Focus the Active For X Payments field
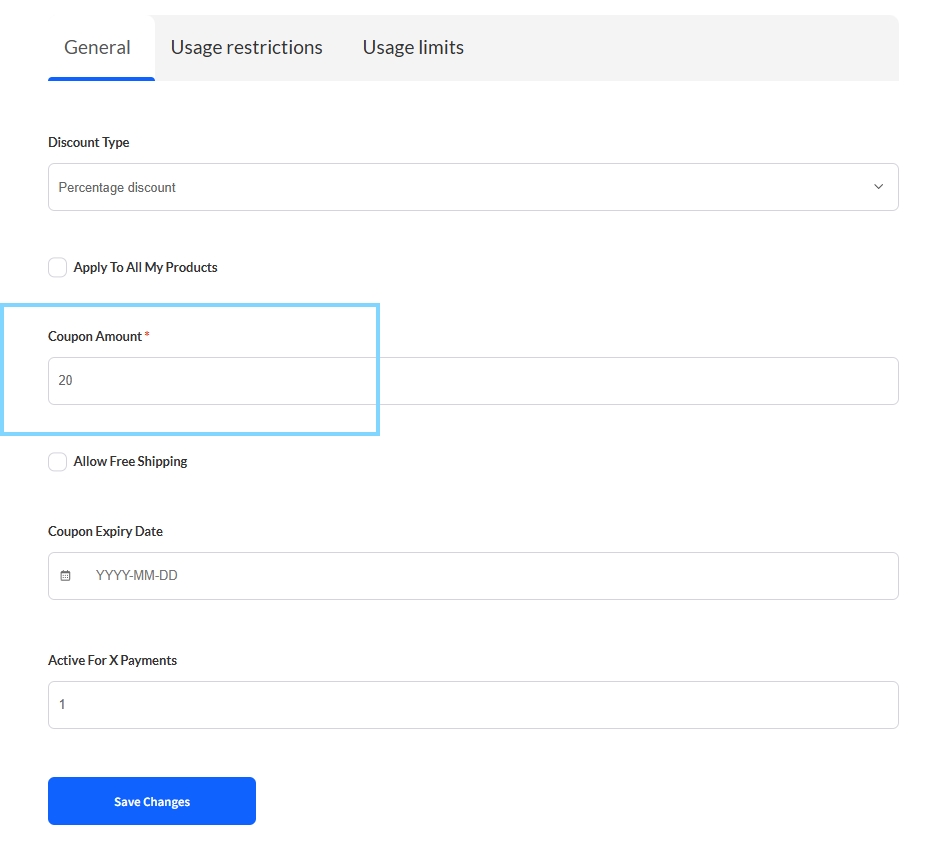Image resolution: width=951 pixels, height=859 pixels. click(472, 705)
